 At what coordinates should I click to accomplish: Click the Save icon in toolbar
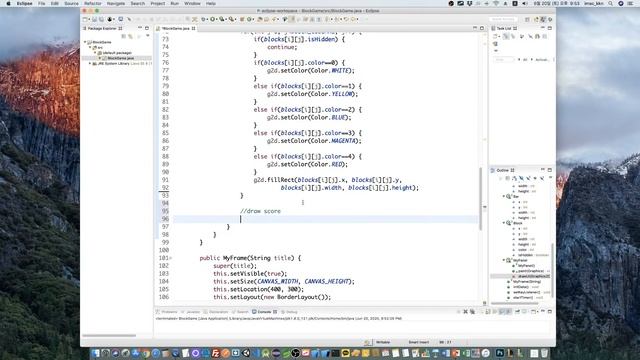tap(94, 19)
